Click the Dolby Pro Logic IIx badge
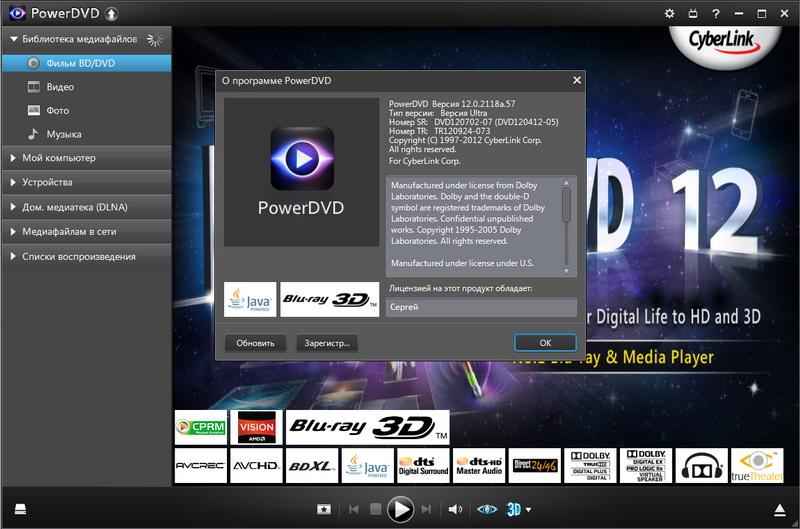This screenshot has height=529, width=800. pos(645,466)
